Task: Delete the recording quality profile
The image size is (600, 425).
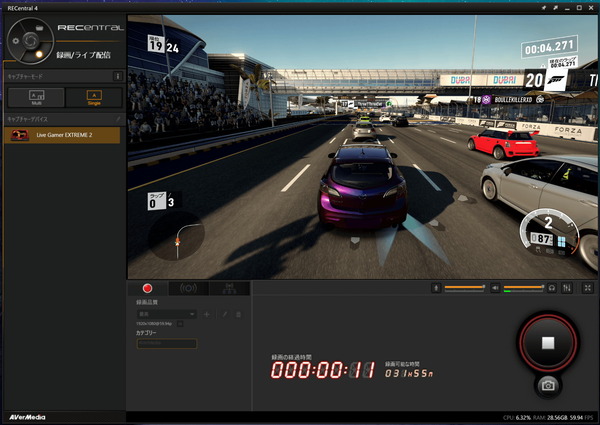Action: tap(238, 314)
